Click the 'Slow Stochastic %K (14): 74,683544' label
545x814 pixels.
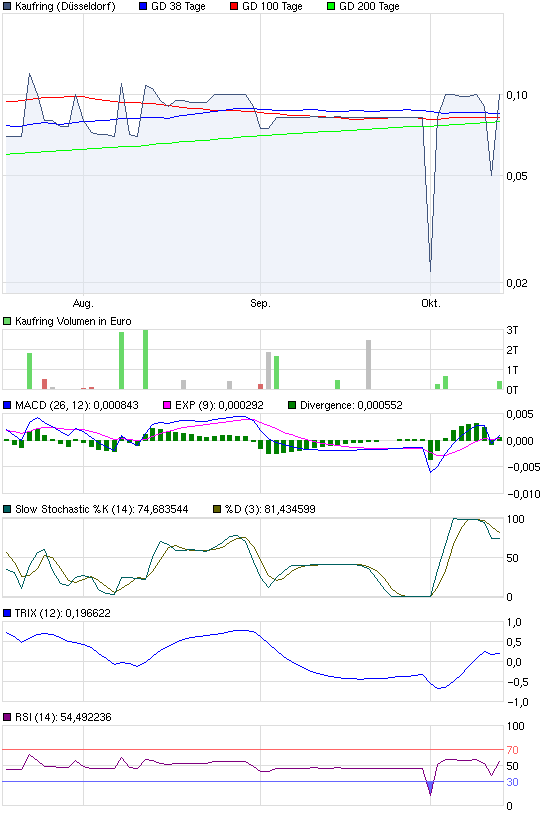click(102, 509)
